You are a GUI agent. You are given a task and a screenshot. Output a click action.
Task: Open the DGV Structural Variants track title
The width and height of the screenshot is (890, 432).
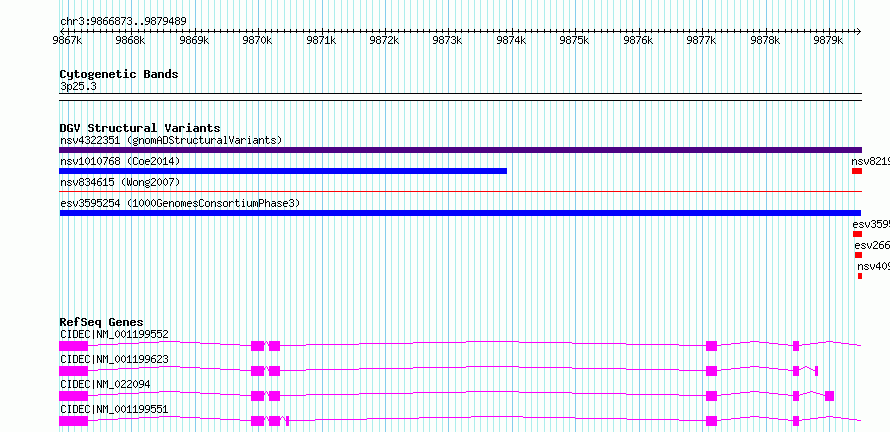pos(140,128)
